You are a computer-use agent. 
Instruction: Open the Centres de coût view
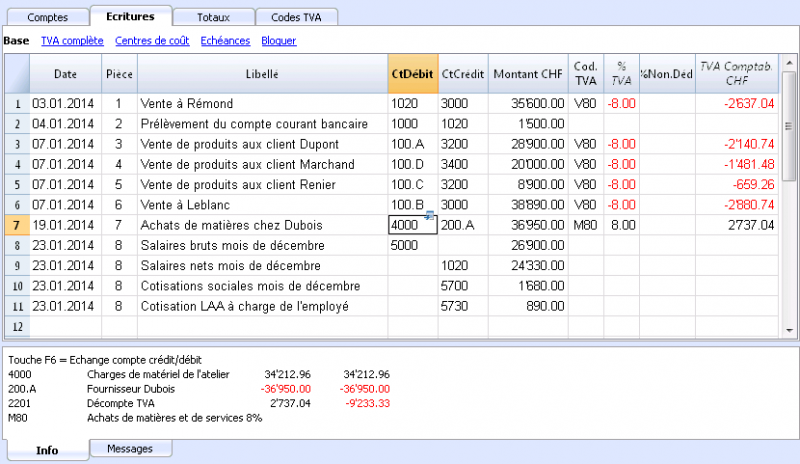click(x=152, y=41)
